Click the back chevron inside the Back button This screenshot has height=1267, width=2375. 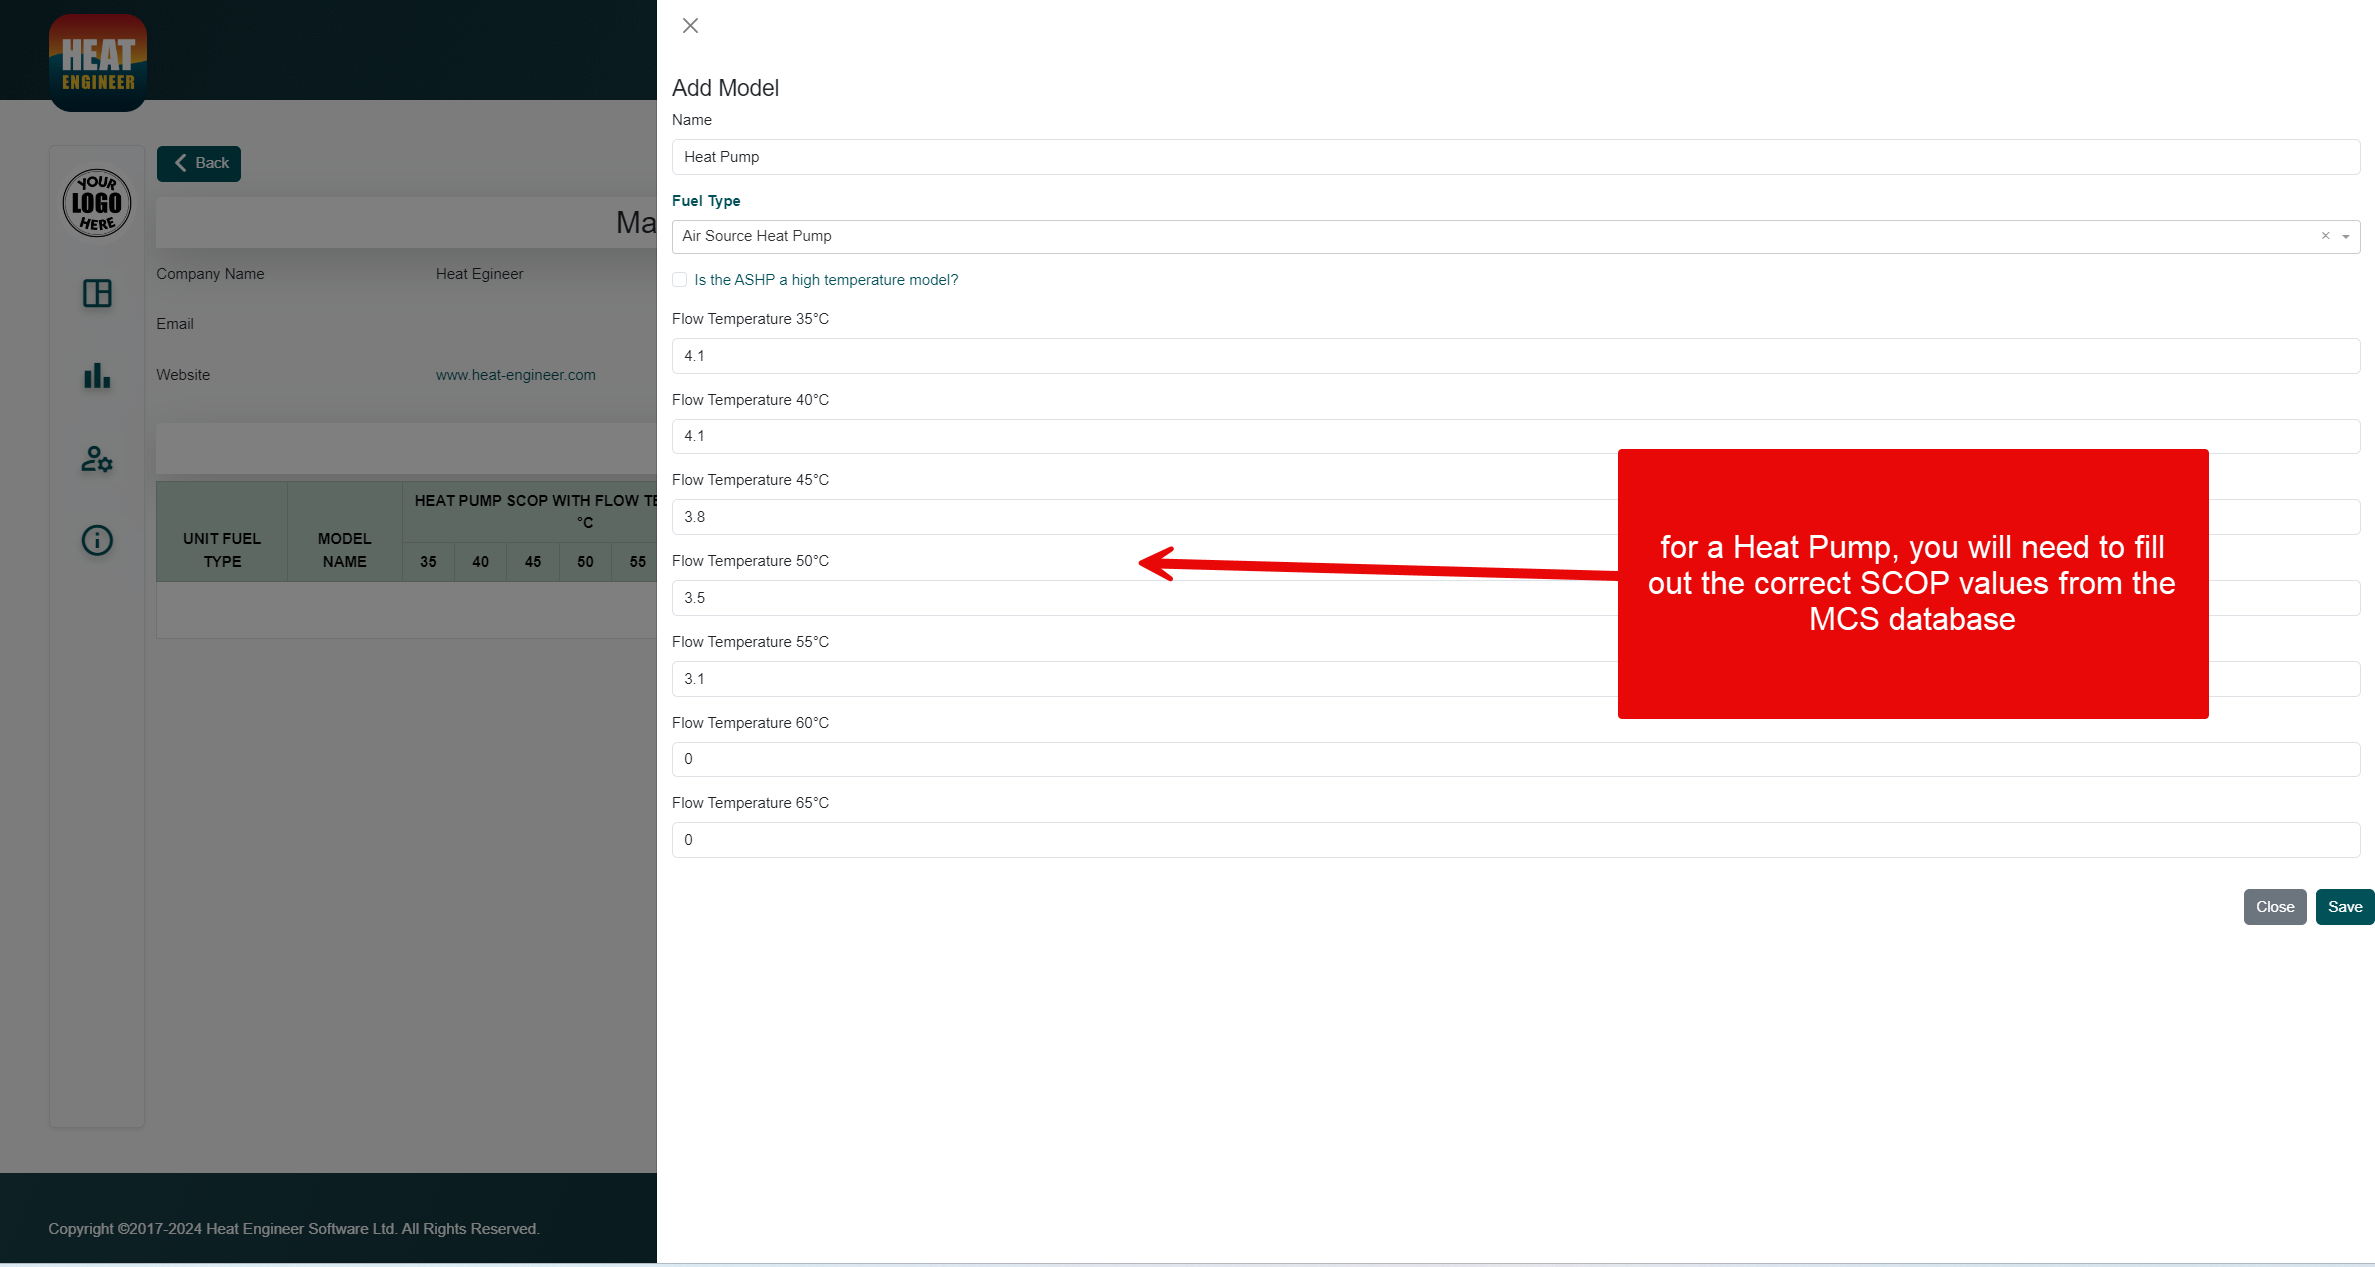pos(181,163)
